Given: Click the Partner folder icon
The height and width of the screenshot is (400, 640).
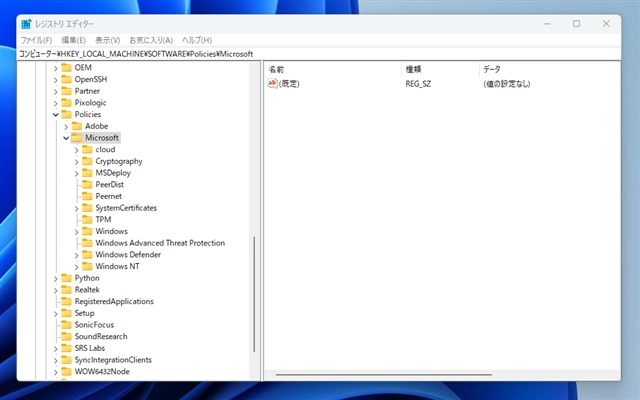Looking at the screenshot, I should [x=67, y=91].
